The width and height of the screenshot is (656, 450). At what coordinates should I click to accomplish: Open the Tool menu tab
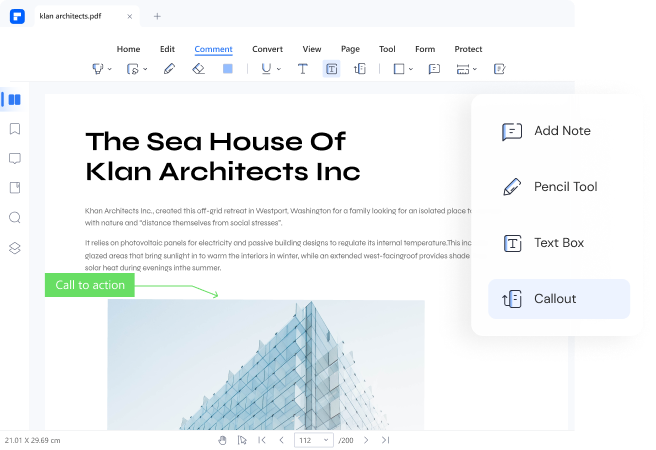coord(387,49)
